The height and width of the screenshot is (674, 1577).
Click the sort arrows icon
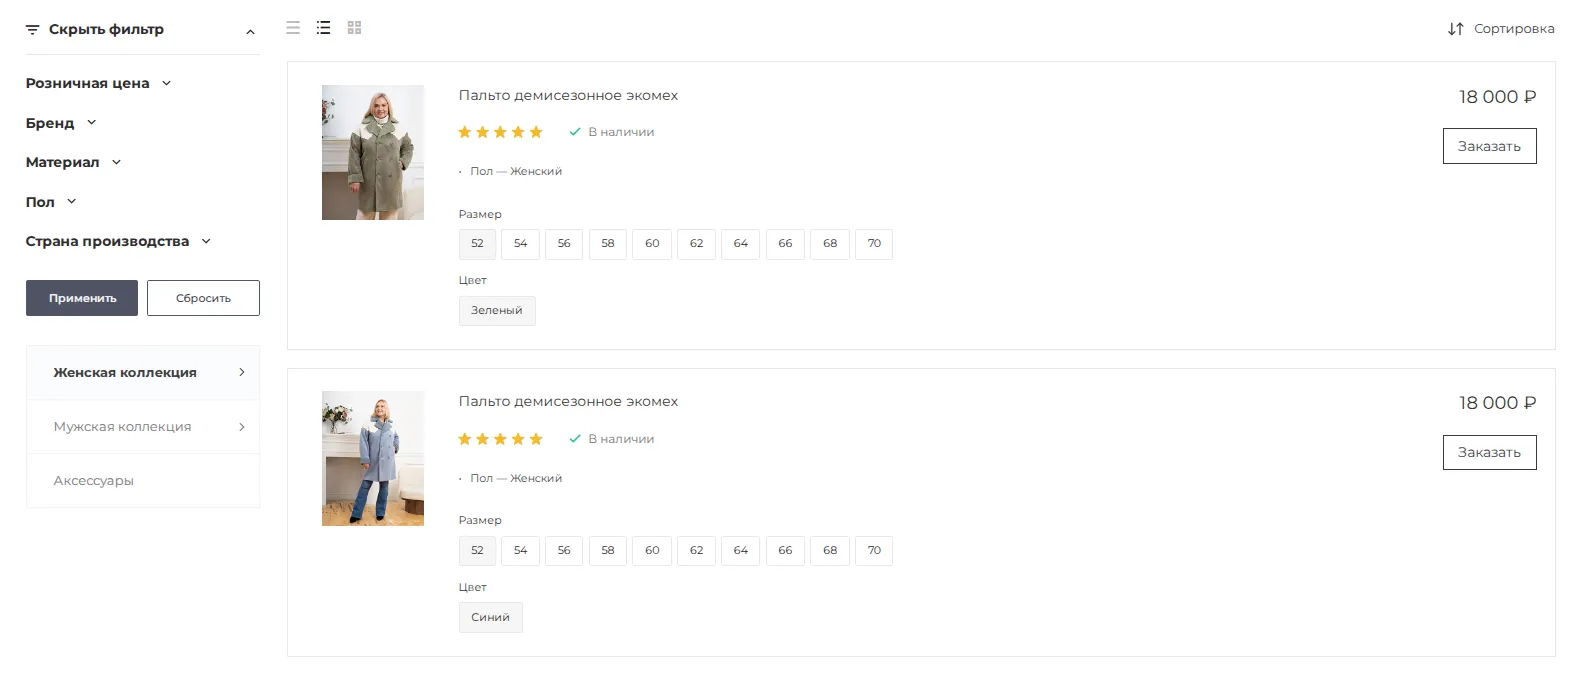pyautogui.click(x=1455, y=29)
